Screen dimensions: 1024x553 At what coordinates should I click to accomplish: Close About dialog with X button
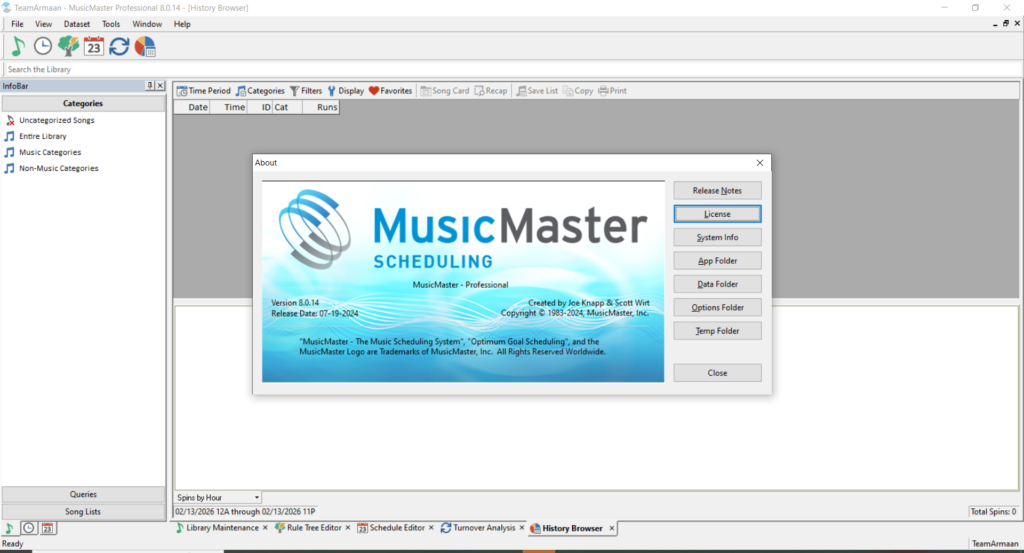(760, 163)
